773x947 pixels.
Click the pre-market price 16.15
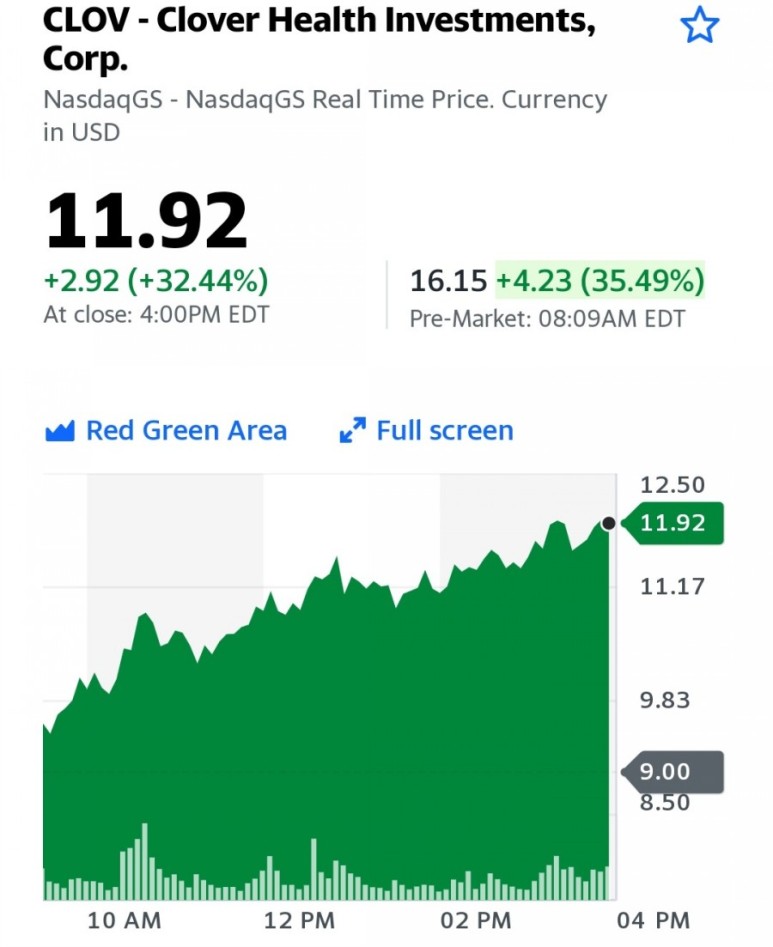click(x=448, y=281)
